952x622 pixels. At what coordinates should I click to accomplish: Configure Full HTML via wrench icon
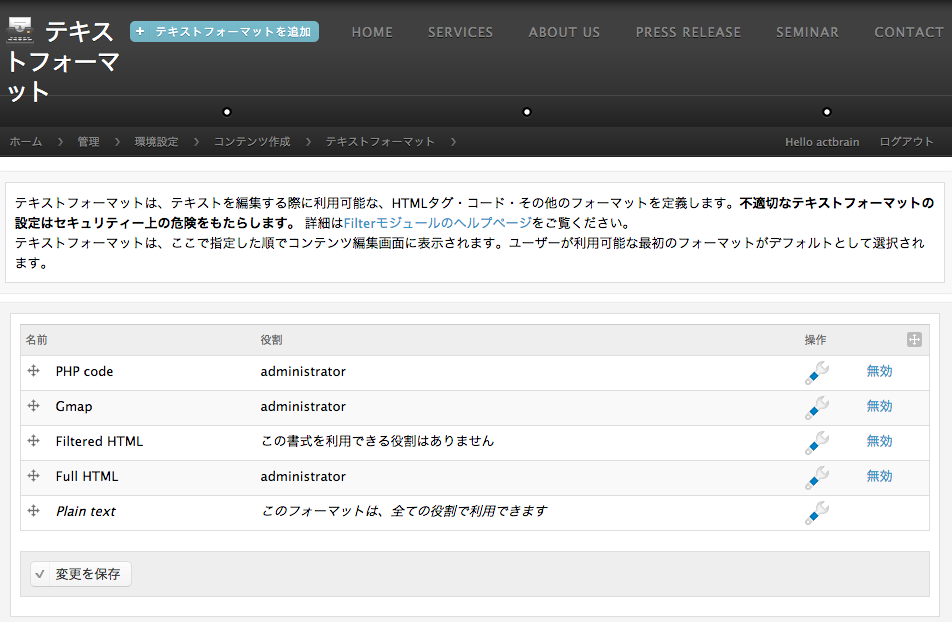pos(816,477)
